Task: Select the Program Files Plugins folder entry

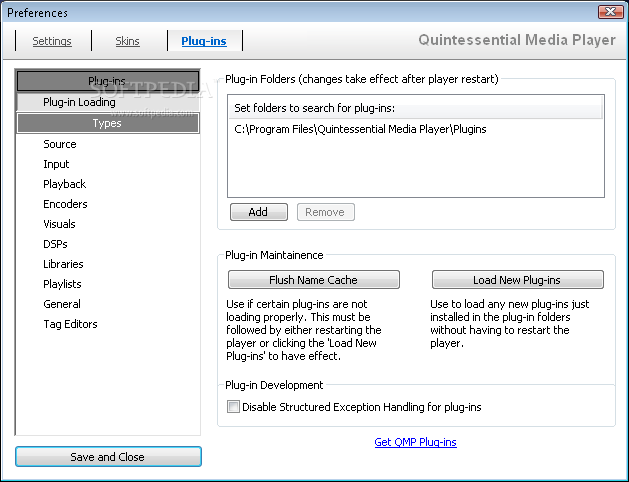Action: 360,129
